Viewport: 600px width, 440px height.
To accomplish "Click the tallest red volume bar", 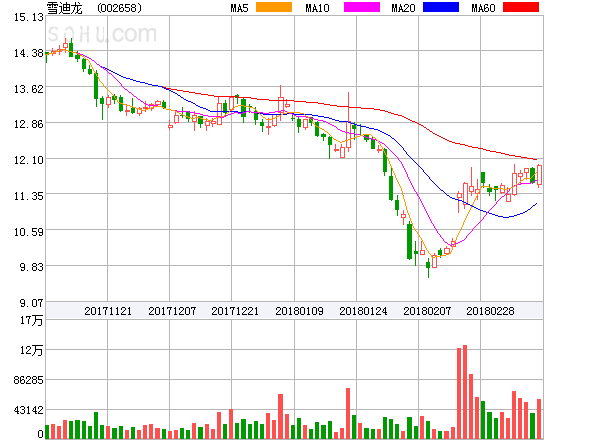I will pos(465,392).
